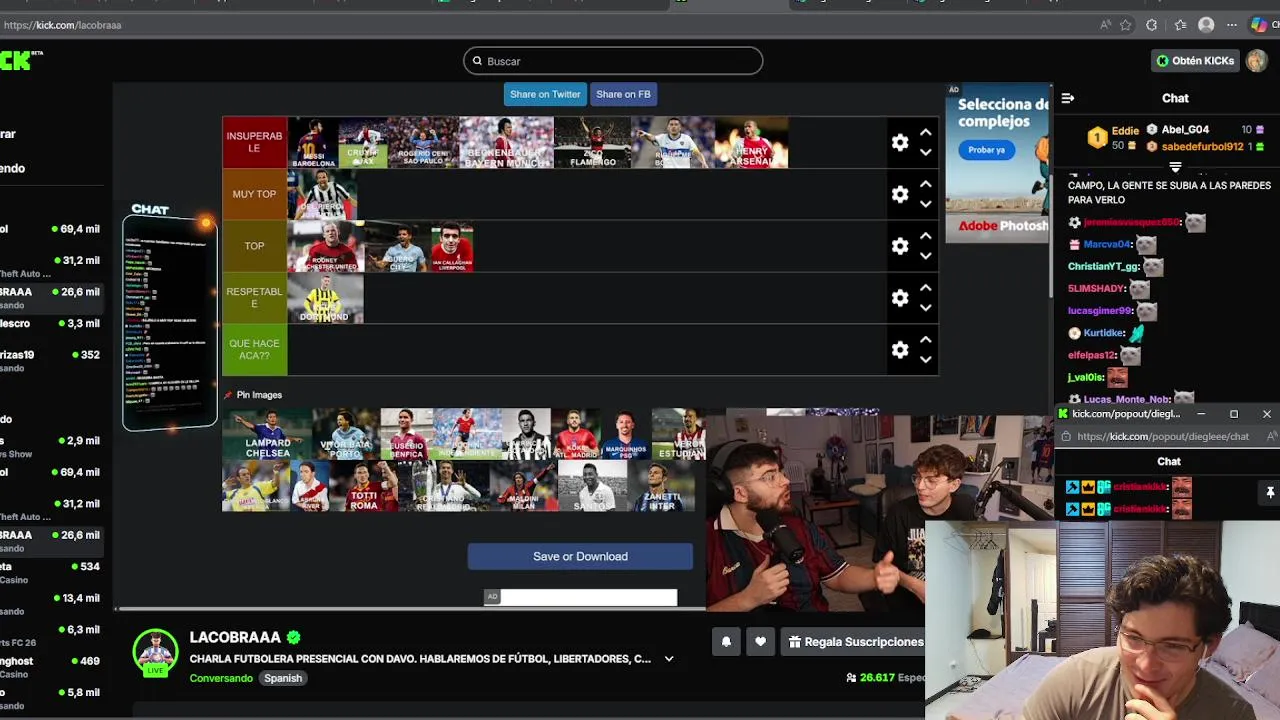
Task: Select Ian Callaghan Liverpool image
Action: 452,246
